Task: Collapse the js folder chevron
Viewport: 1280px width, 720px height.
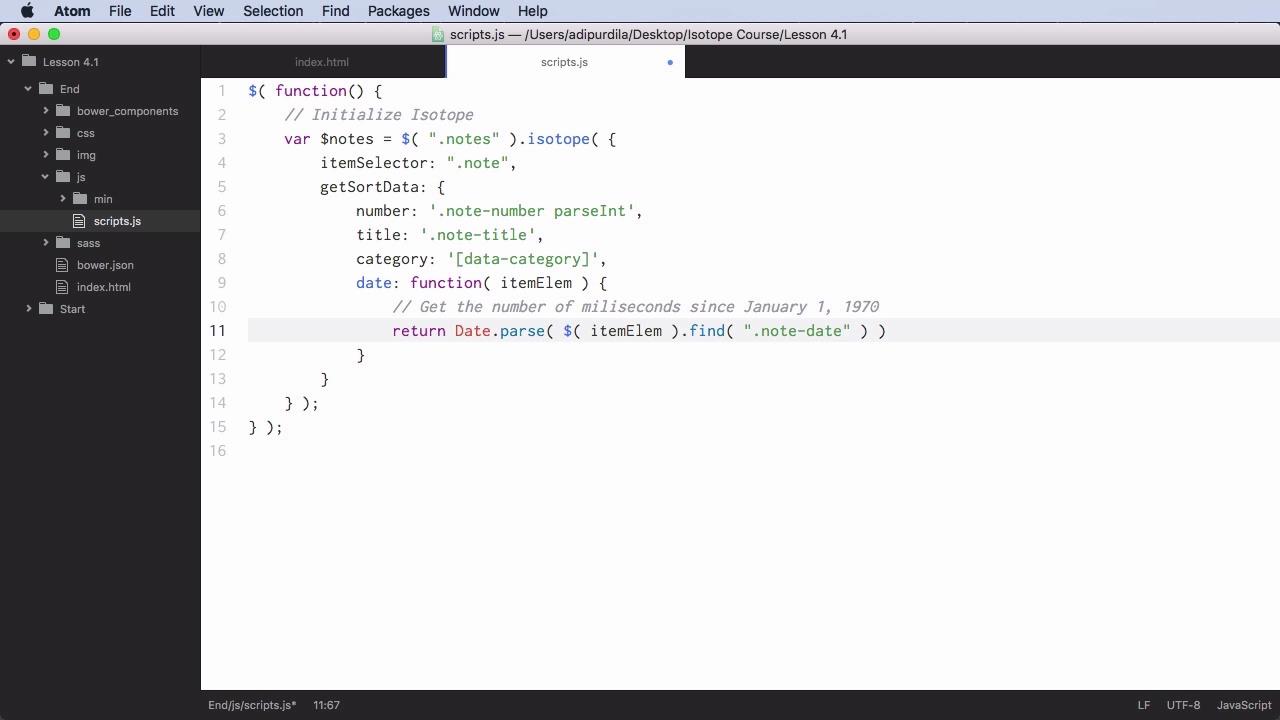Action: (x=46, y=177)
